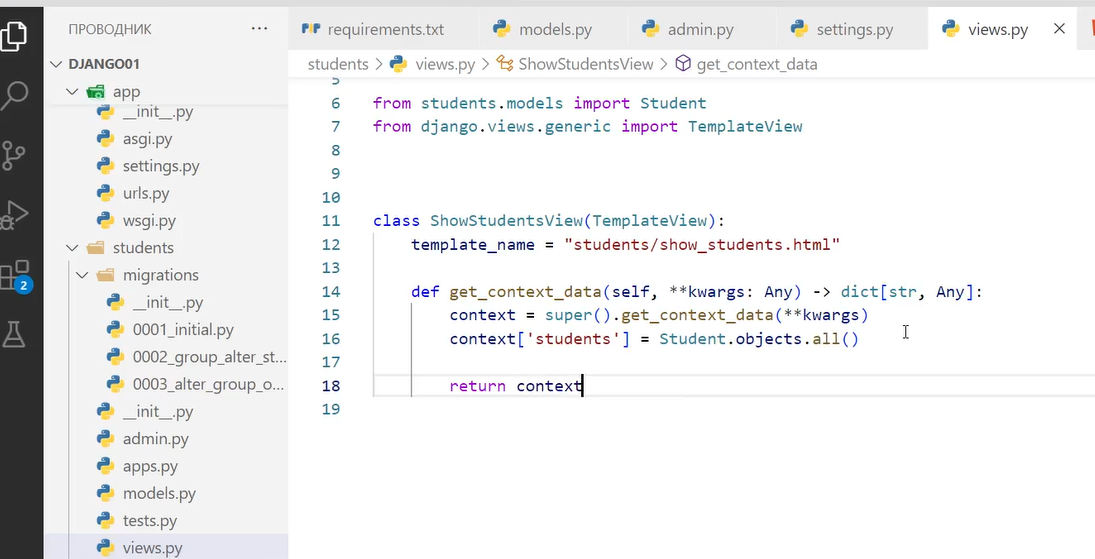This screenshot has width=1095, height=559.
Task: Collapse the DJANGO01 root folder
Action: point(56,64)
